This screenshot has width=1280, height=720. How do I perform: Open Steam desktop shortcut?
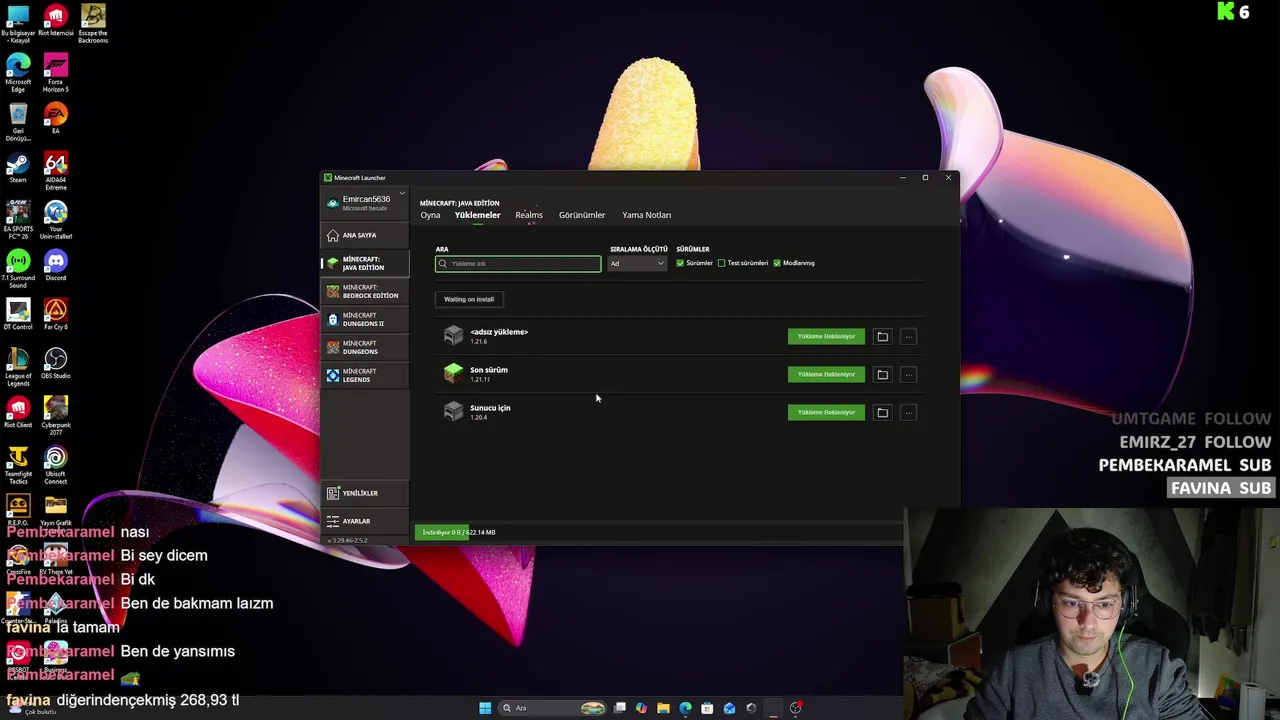tap(18, 168)
